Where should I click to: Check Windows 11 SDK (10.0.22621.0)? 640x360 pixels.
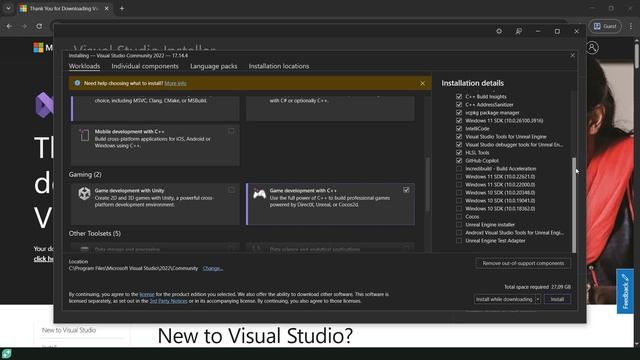(x=459, y=176)
